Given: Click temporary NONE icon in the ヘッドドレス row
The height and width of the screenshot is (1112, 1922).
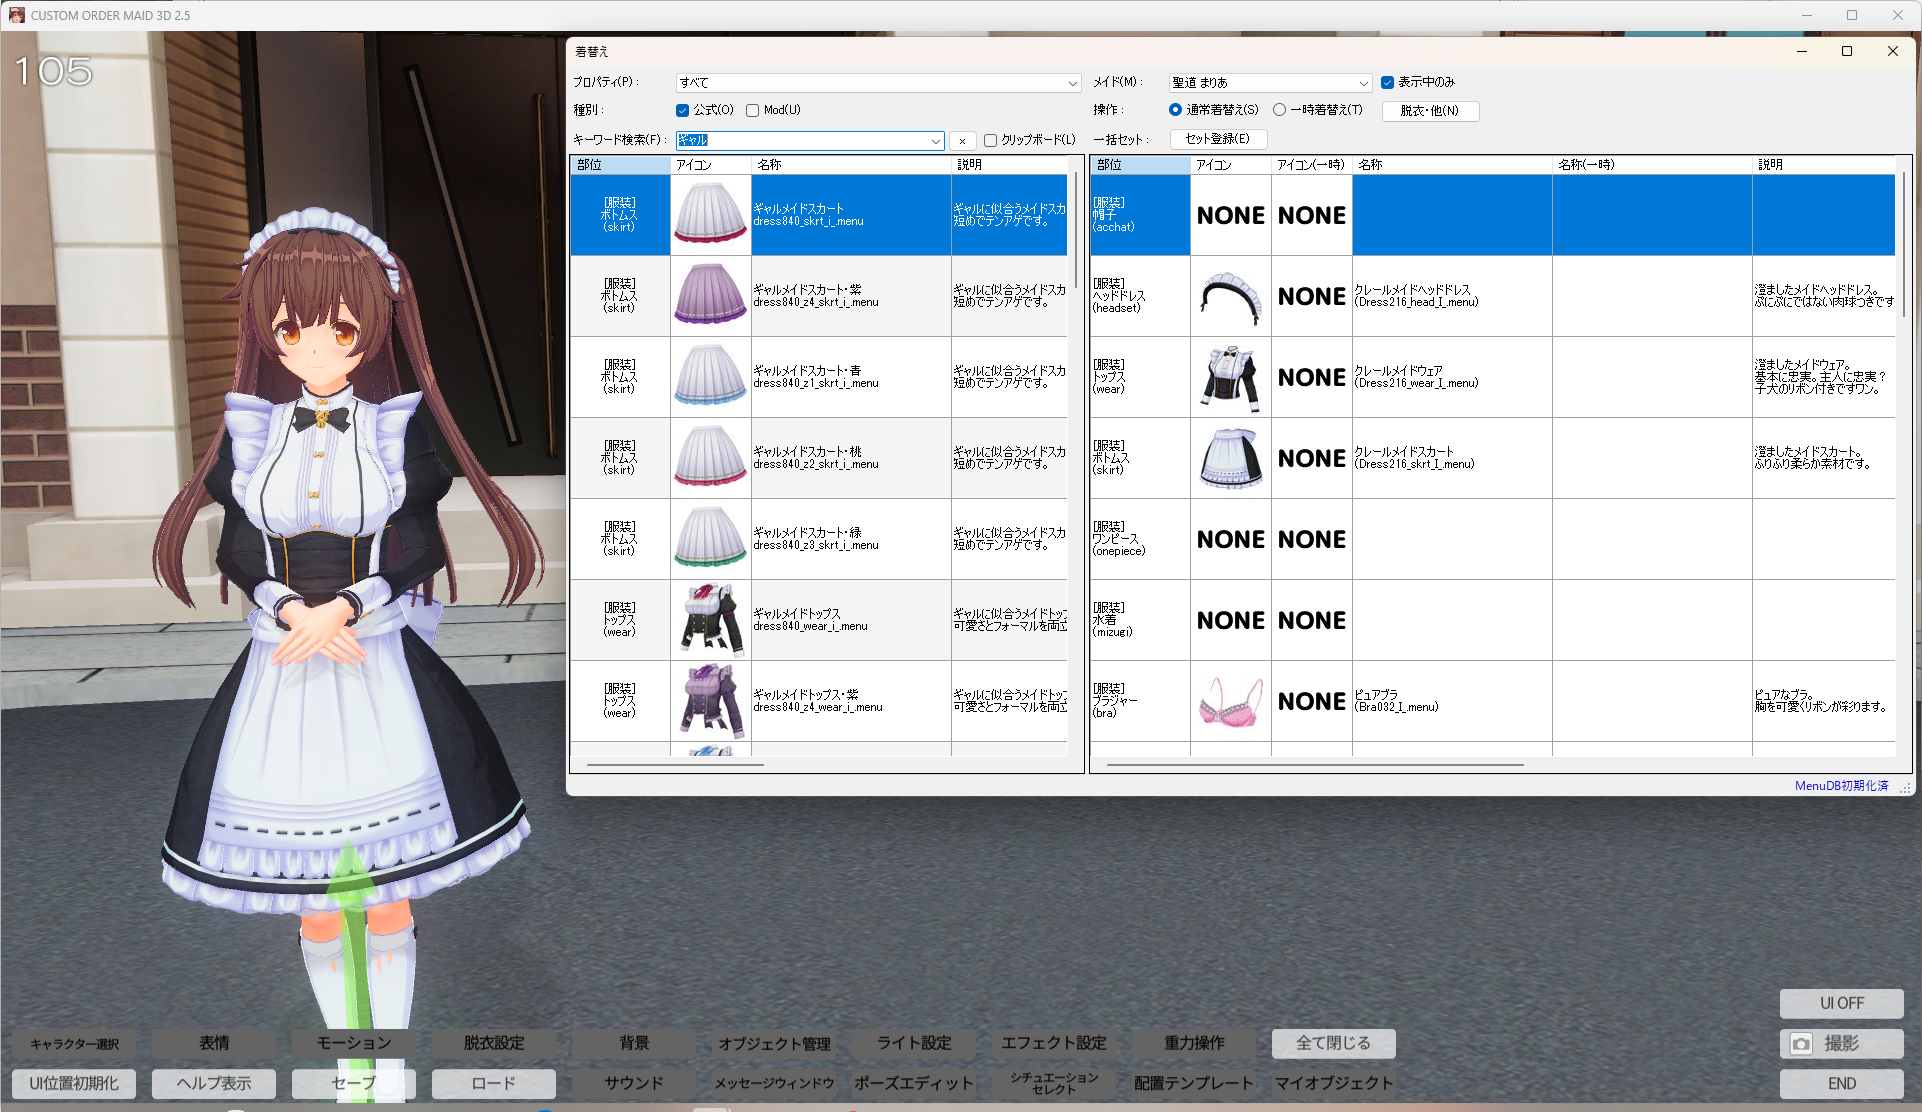Looking at the screenshot, I should [1312, 296].
